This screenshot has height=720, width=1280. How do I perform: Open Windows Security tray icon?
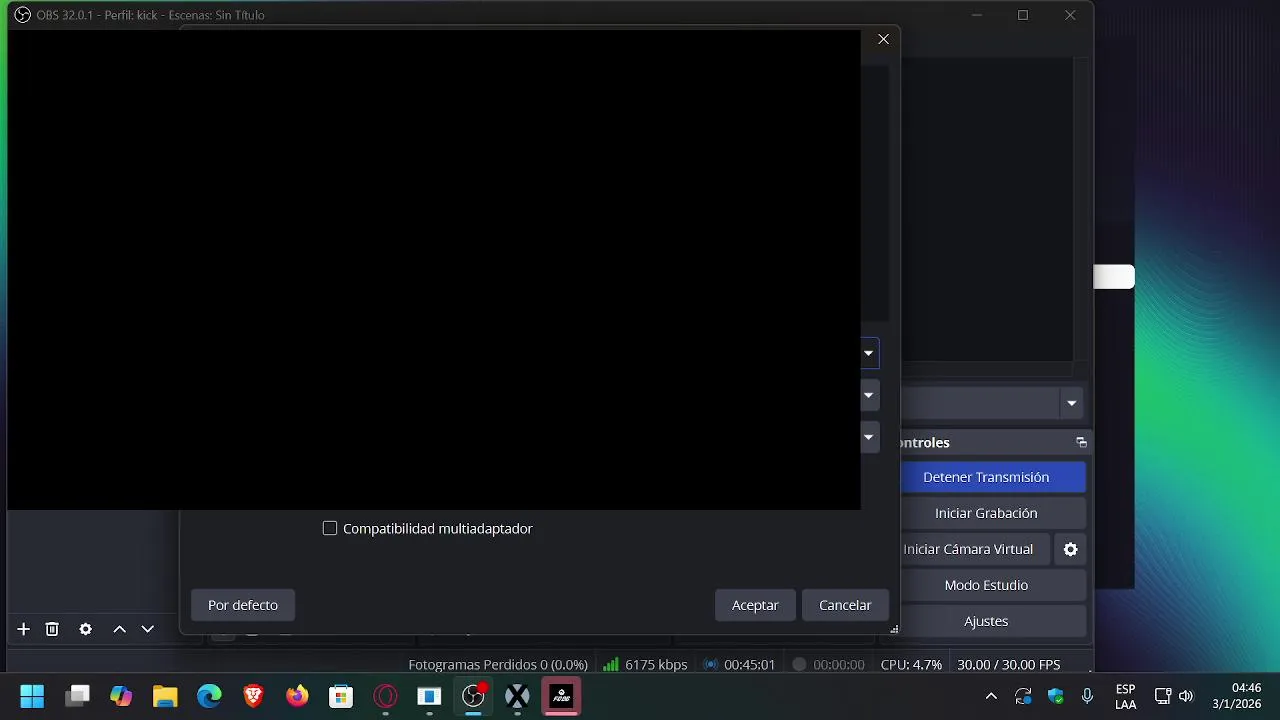(x=1055, y=696)
